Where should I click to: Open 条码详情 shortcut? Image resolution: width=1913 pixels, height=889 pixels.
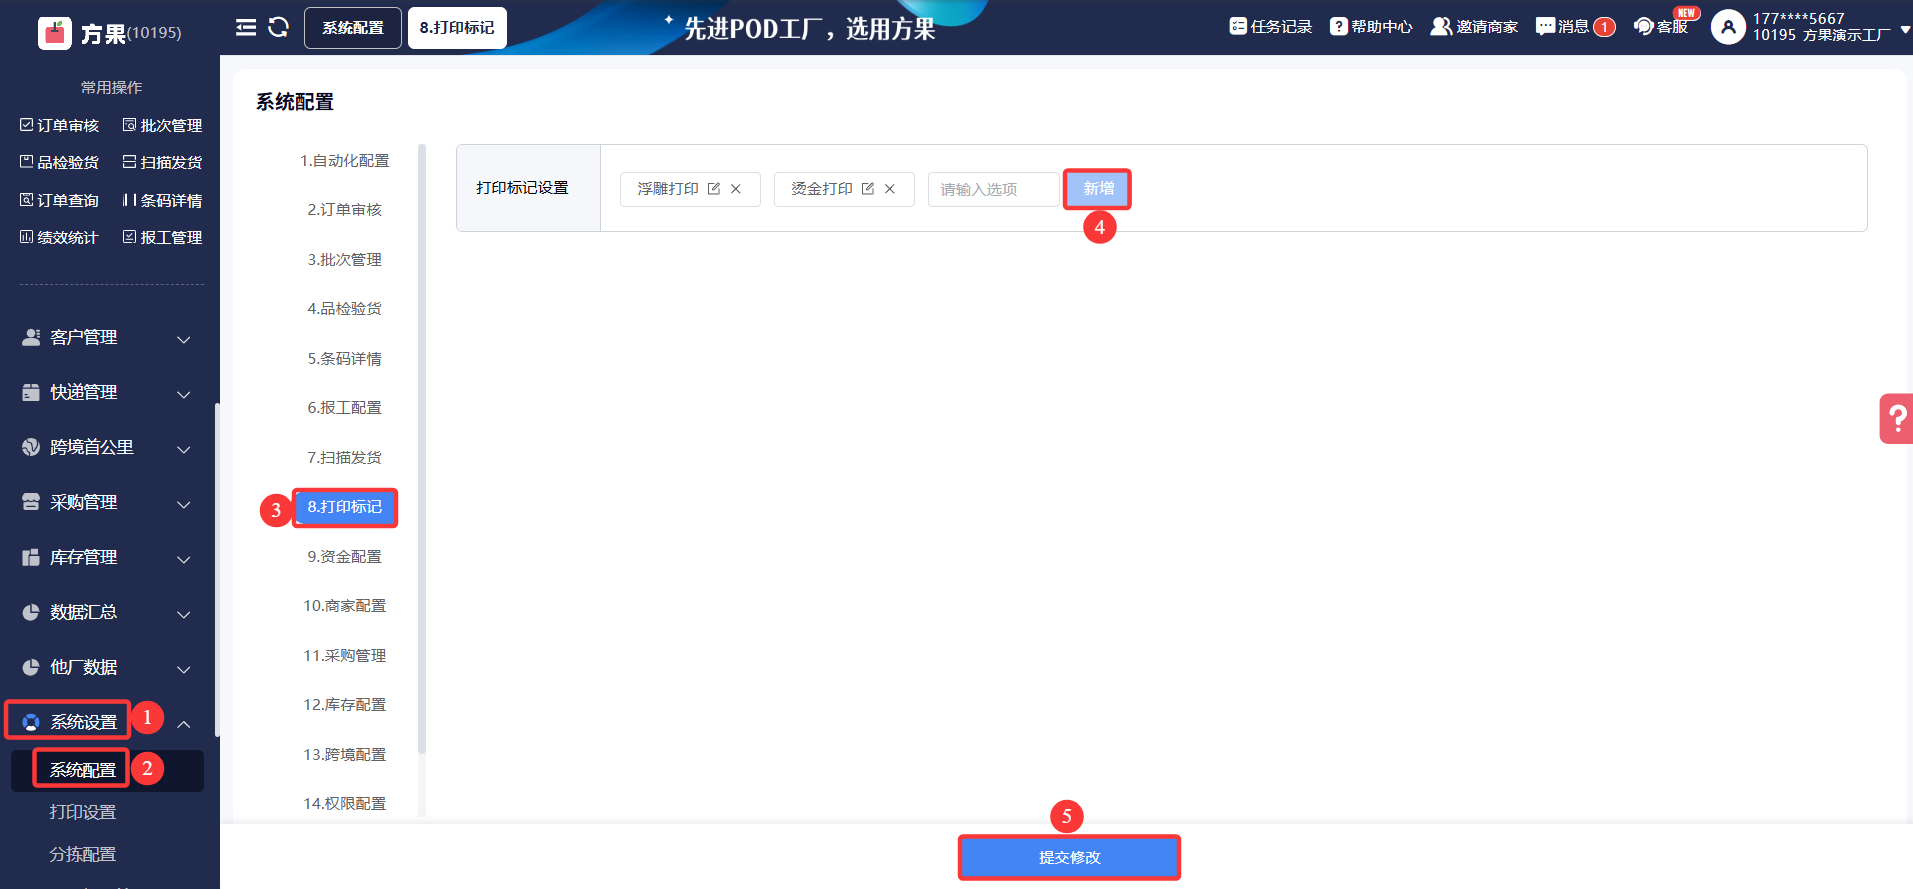click(162, 200)
